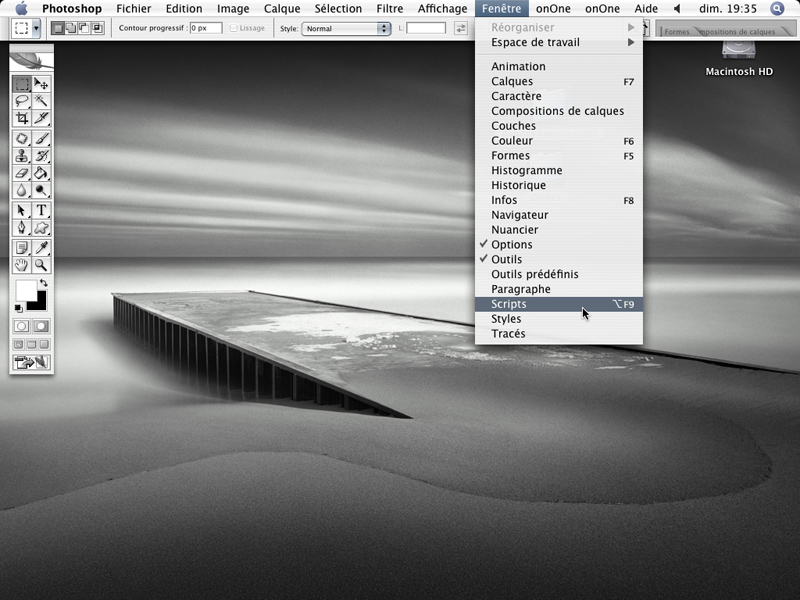Click the Contour progressif value field

(x=206, y=28)
